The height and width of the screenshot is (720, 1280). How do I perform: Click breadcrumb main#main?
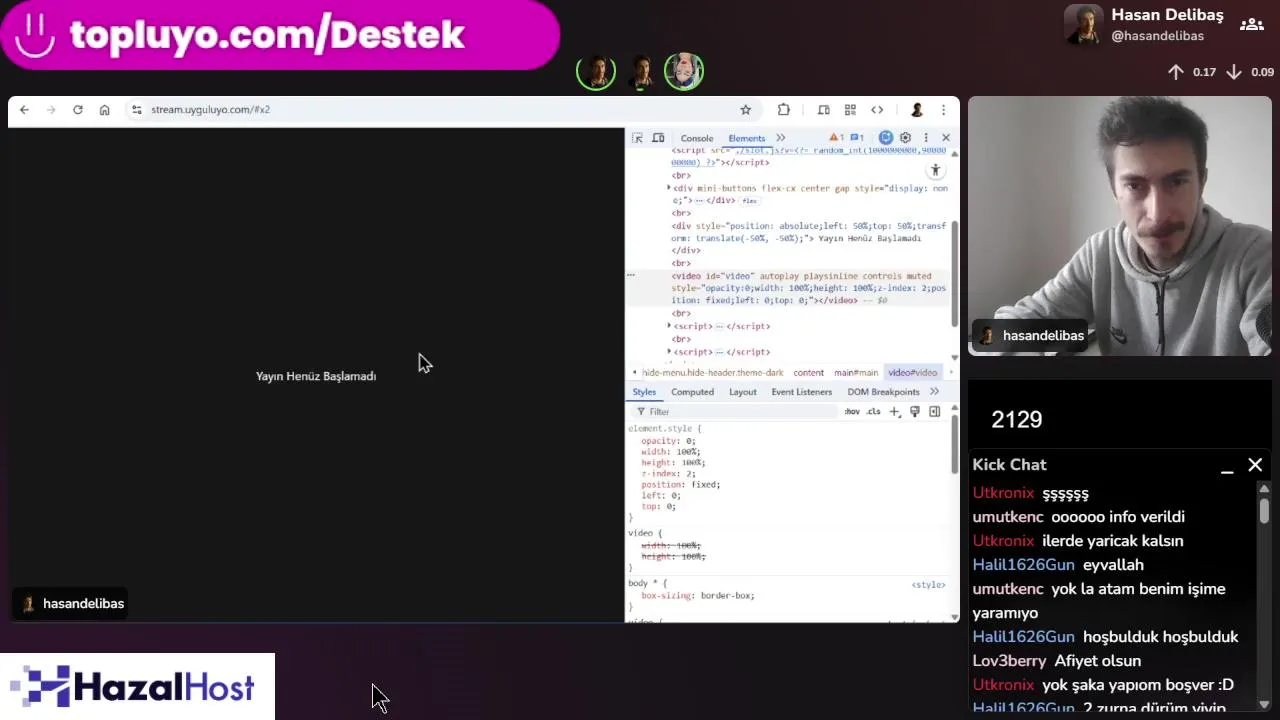pos(856,373)
